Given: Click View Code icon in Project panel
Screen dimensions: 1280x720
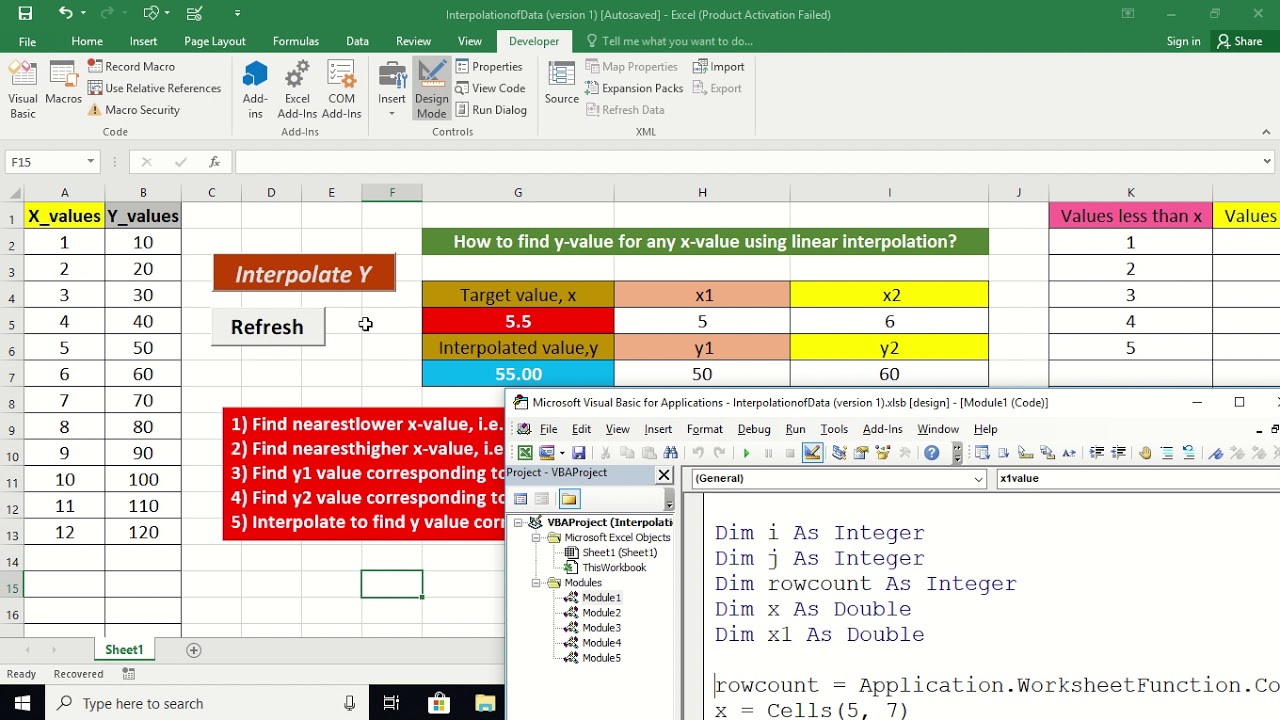Looking at the screenshot, I should 521,499.
